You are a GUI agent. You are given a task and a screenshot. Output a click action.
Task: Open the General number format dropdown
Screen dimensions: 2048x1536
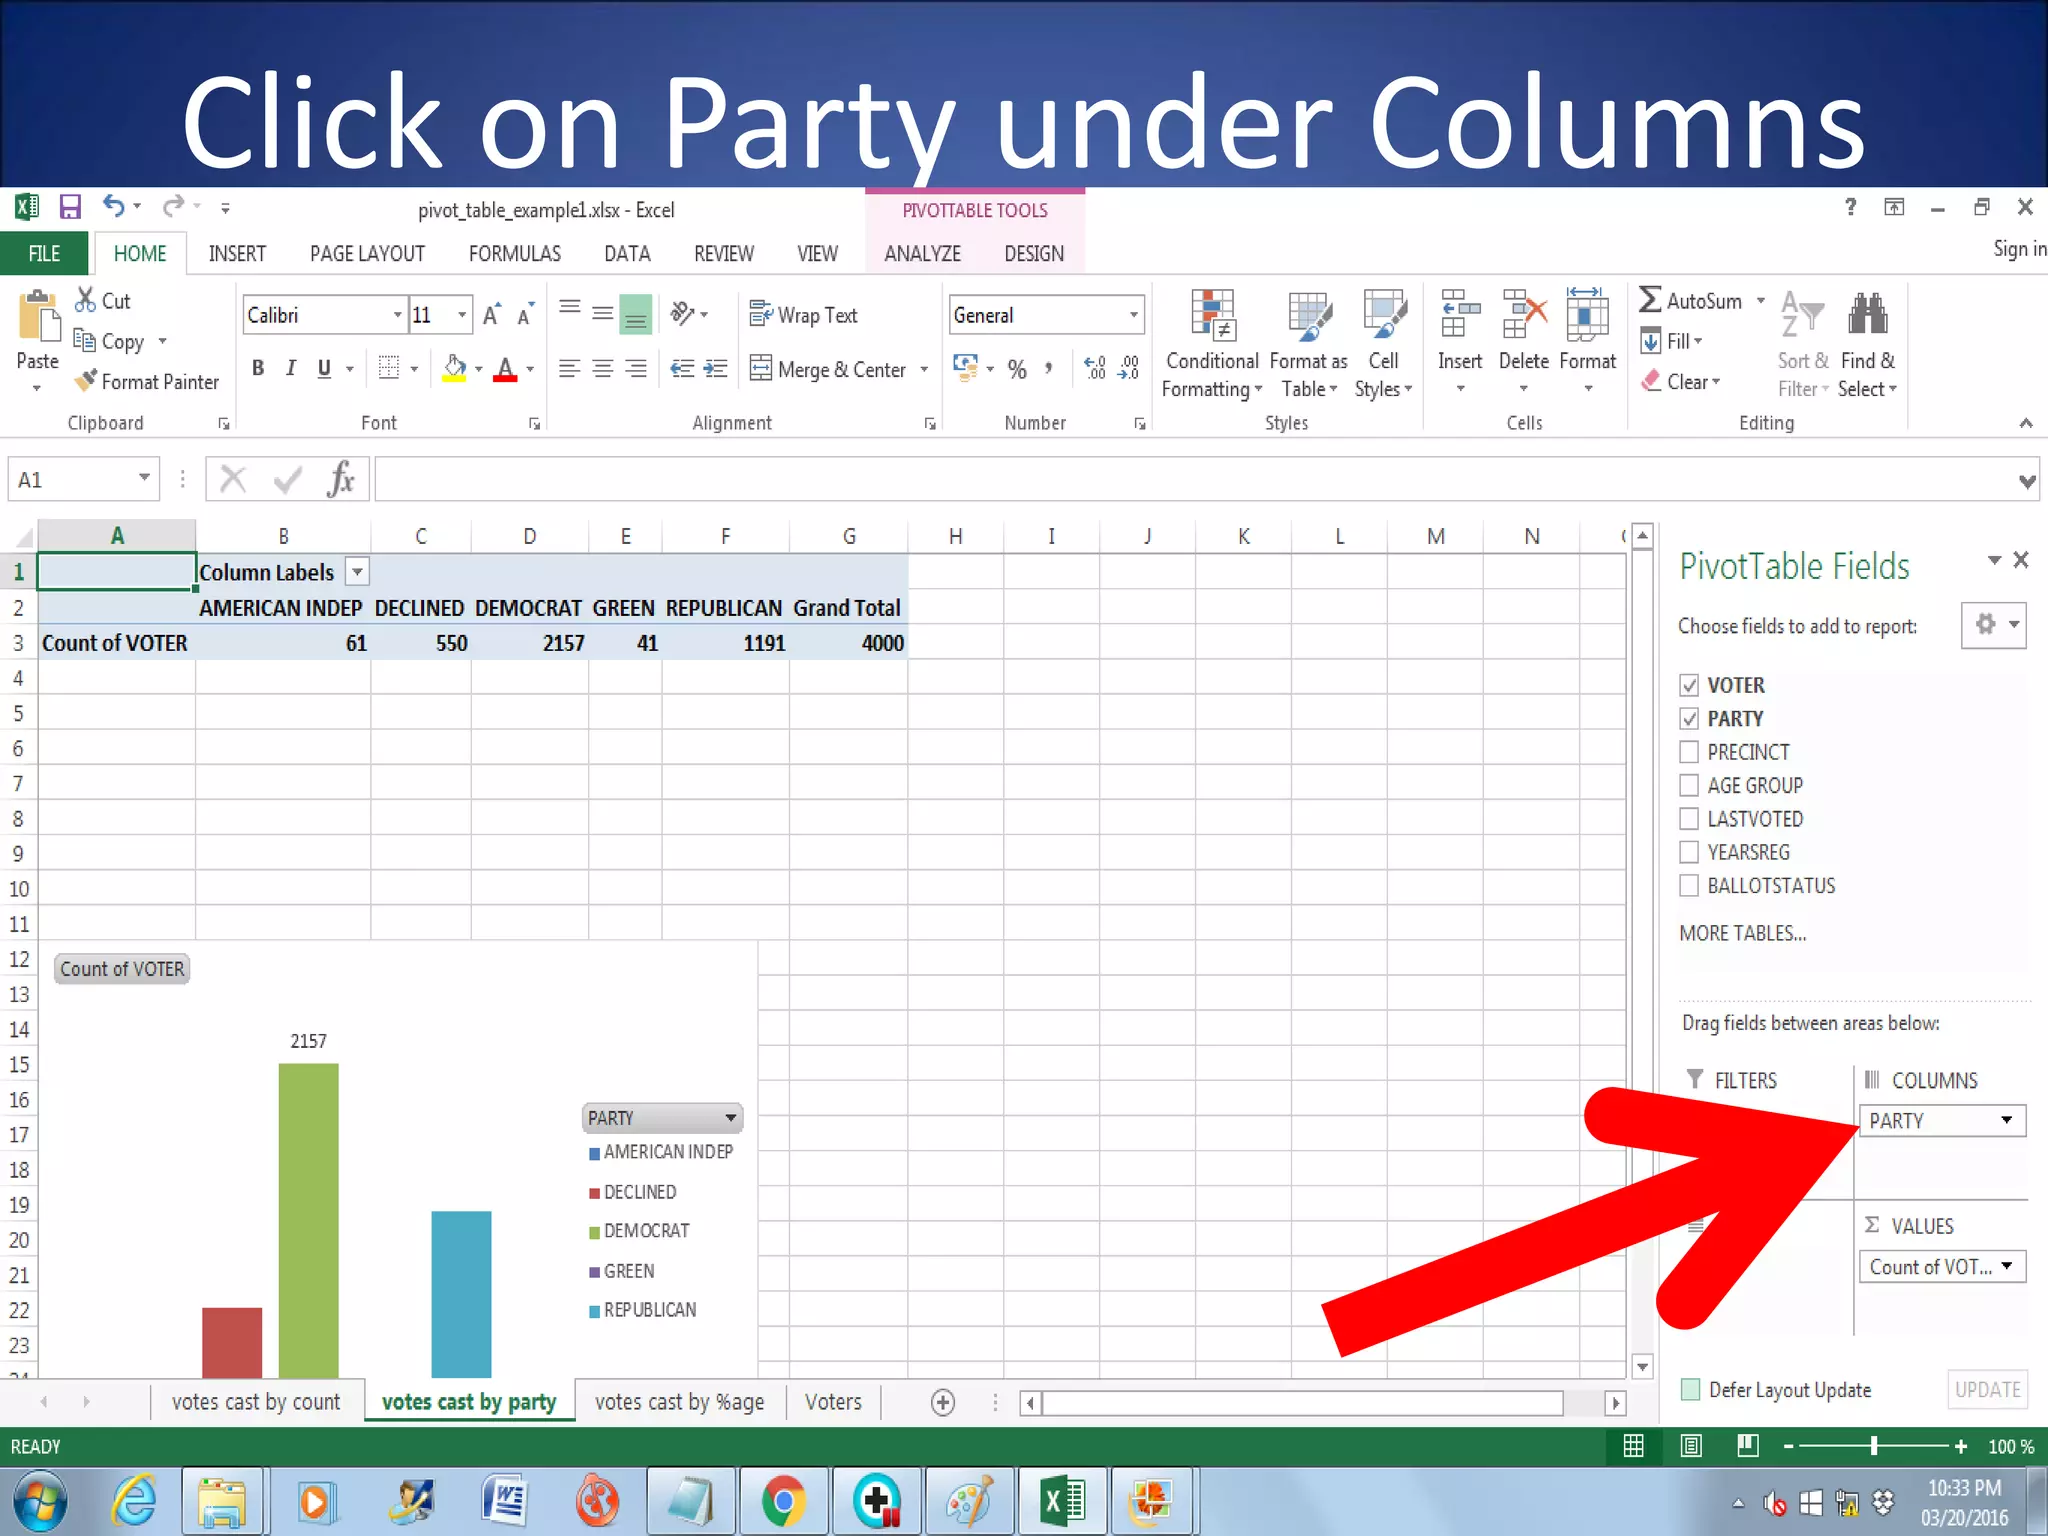pos(1133,315)
